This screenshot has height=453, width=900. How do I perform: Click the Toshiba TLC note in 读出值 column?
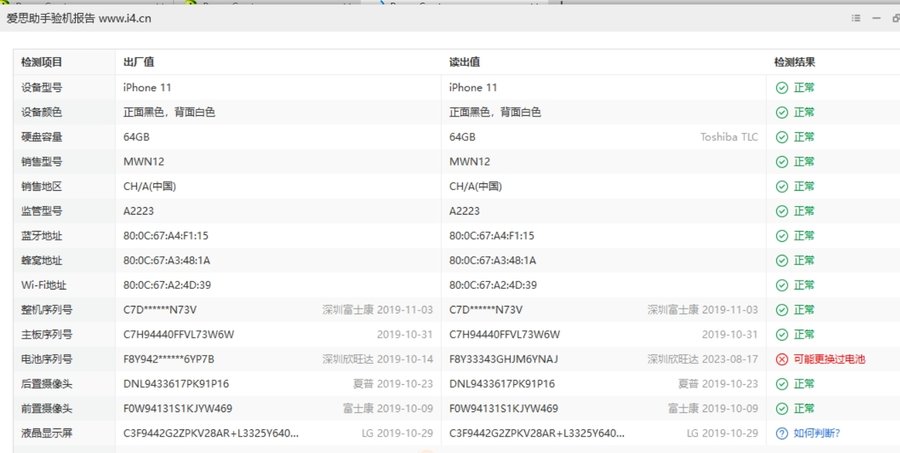729,137
